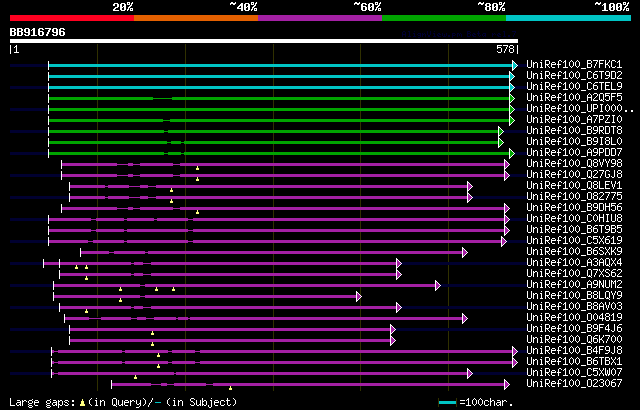
Task: Click the UniRef100_Q27GJ8 label
Action: (574, 175)
